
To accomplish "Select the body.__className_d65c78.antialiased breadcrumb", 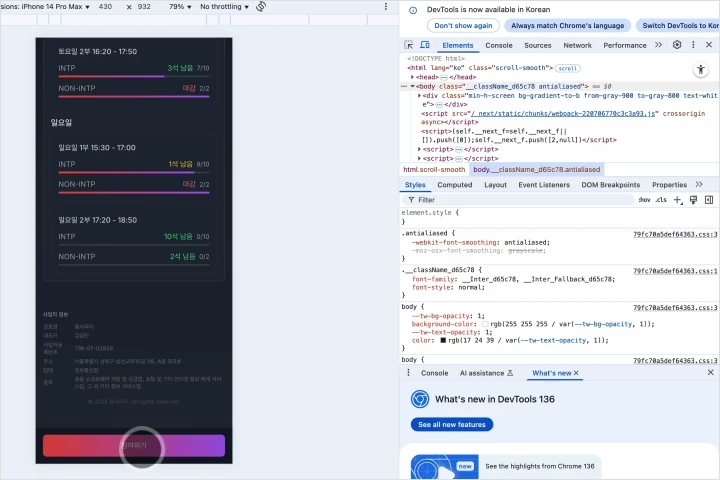I will coord(536,169).
